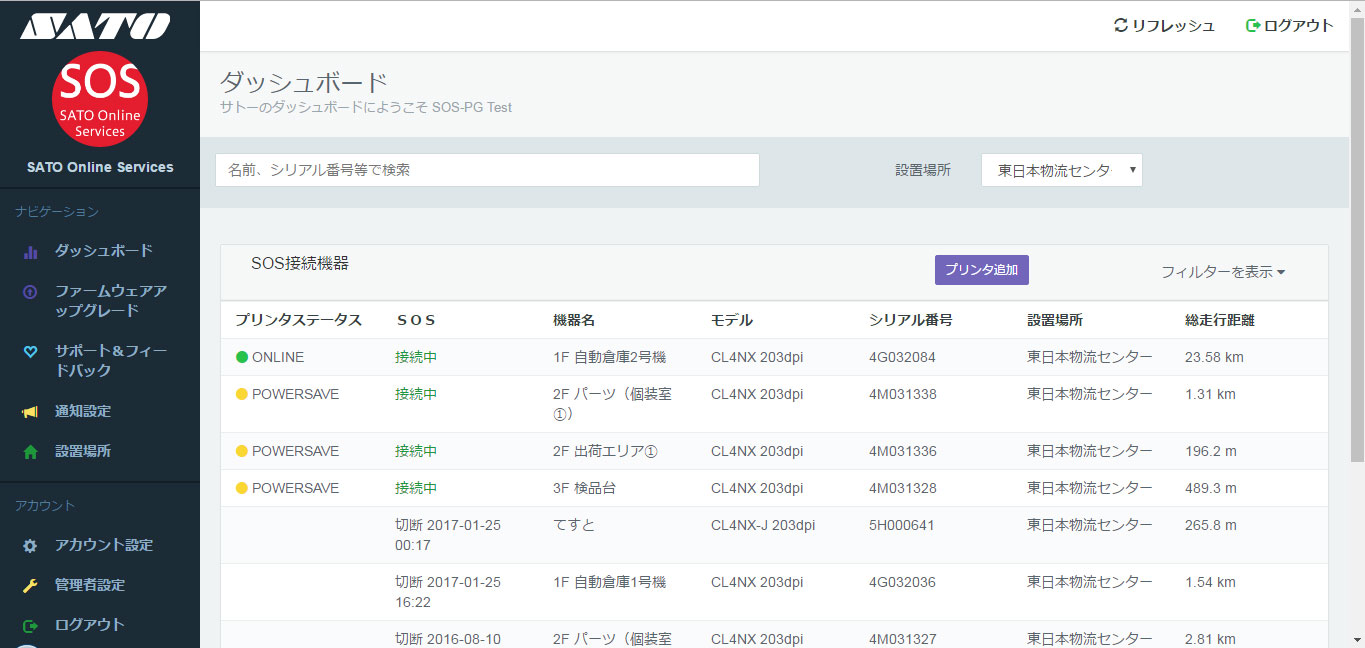Click the support heart icon in sidebar

pos(30,352)
